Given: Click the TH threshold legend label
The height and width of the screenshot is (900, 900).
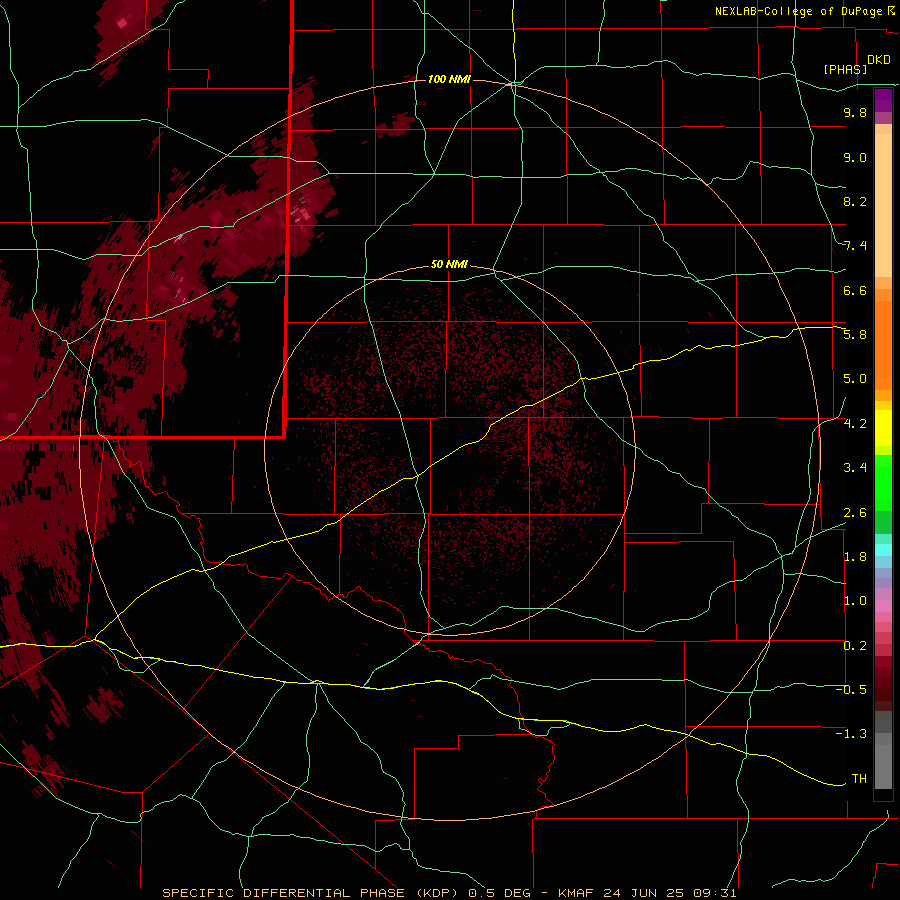Looking at the screenshot, I should [x=859, y=779].
